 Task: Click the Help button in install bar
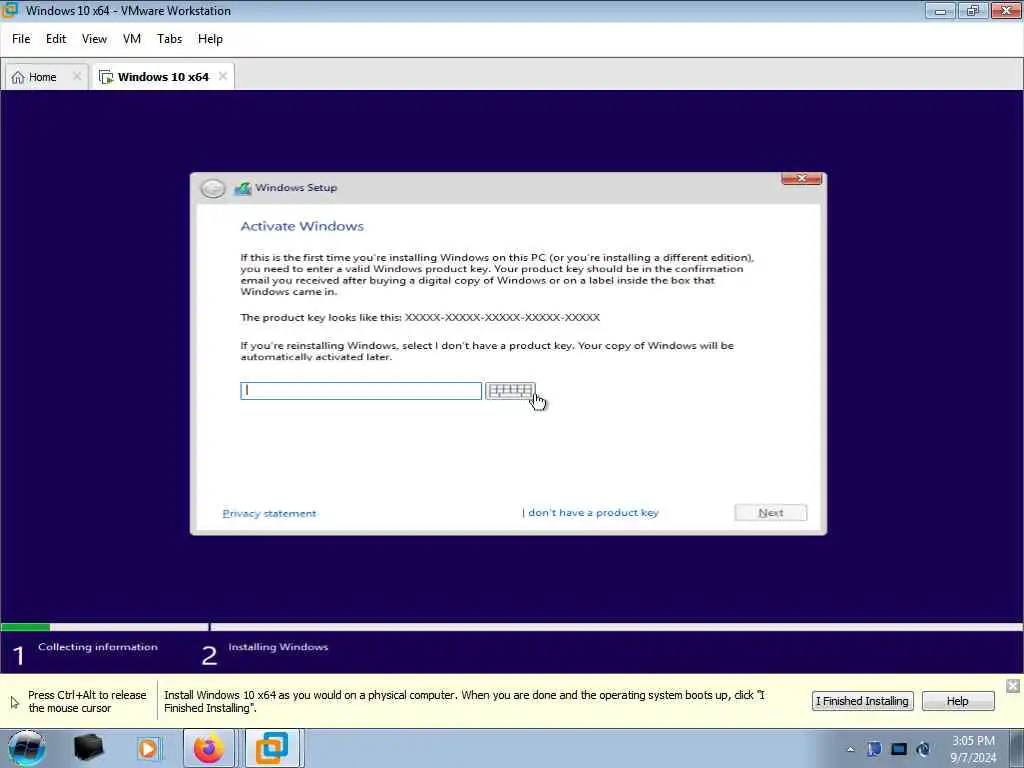click(x=957, y=701)
